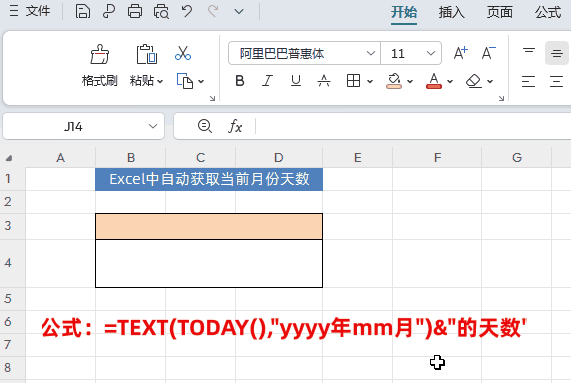Viewport: 571px width, 383px height.
Task: Toggle underline formatting
Action: click(x=296, y=81)
